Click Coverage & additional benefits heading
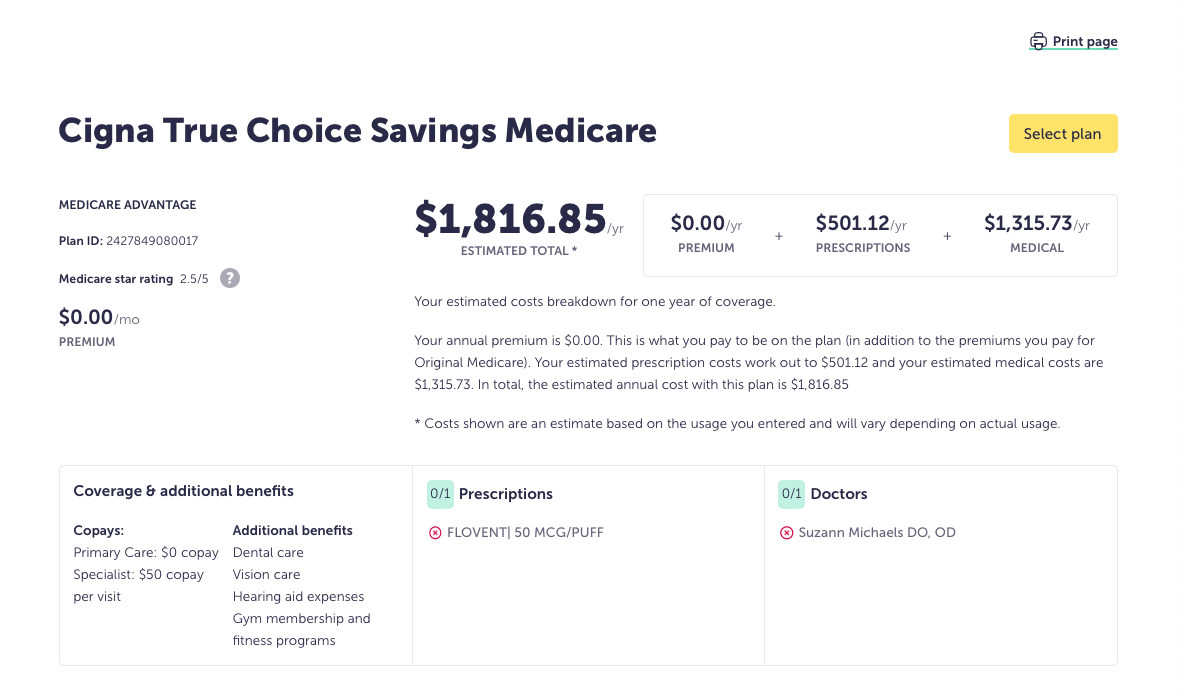The image size is (1177, 696). (184, 491)
